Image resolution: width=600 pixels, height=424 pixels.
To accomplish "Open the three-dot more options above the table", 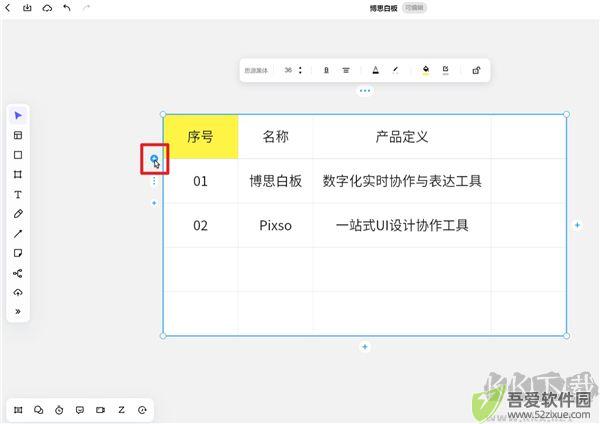I will tap(365, 91).
